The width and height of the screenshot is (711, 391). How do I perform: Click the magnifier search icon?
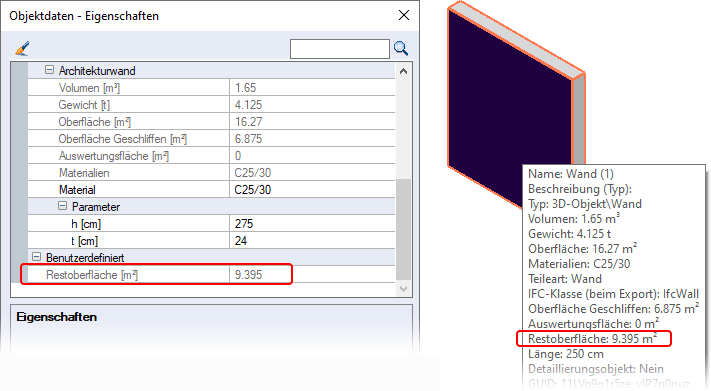tap(401, 48)
